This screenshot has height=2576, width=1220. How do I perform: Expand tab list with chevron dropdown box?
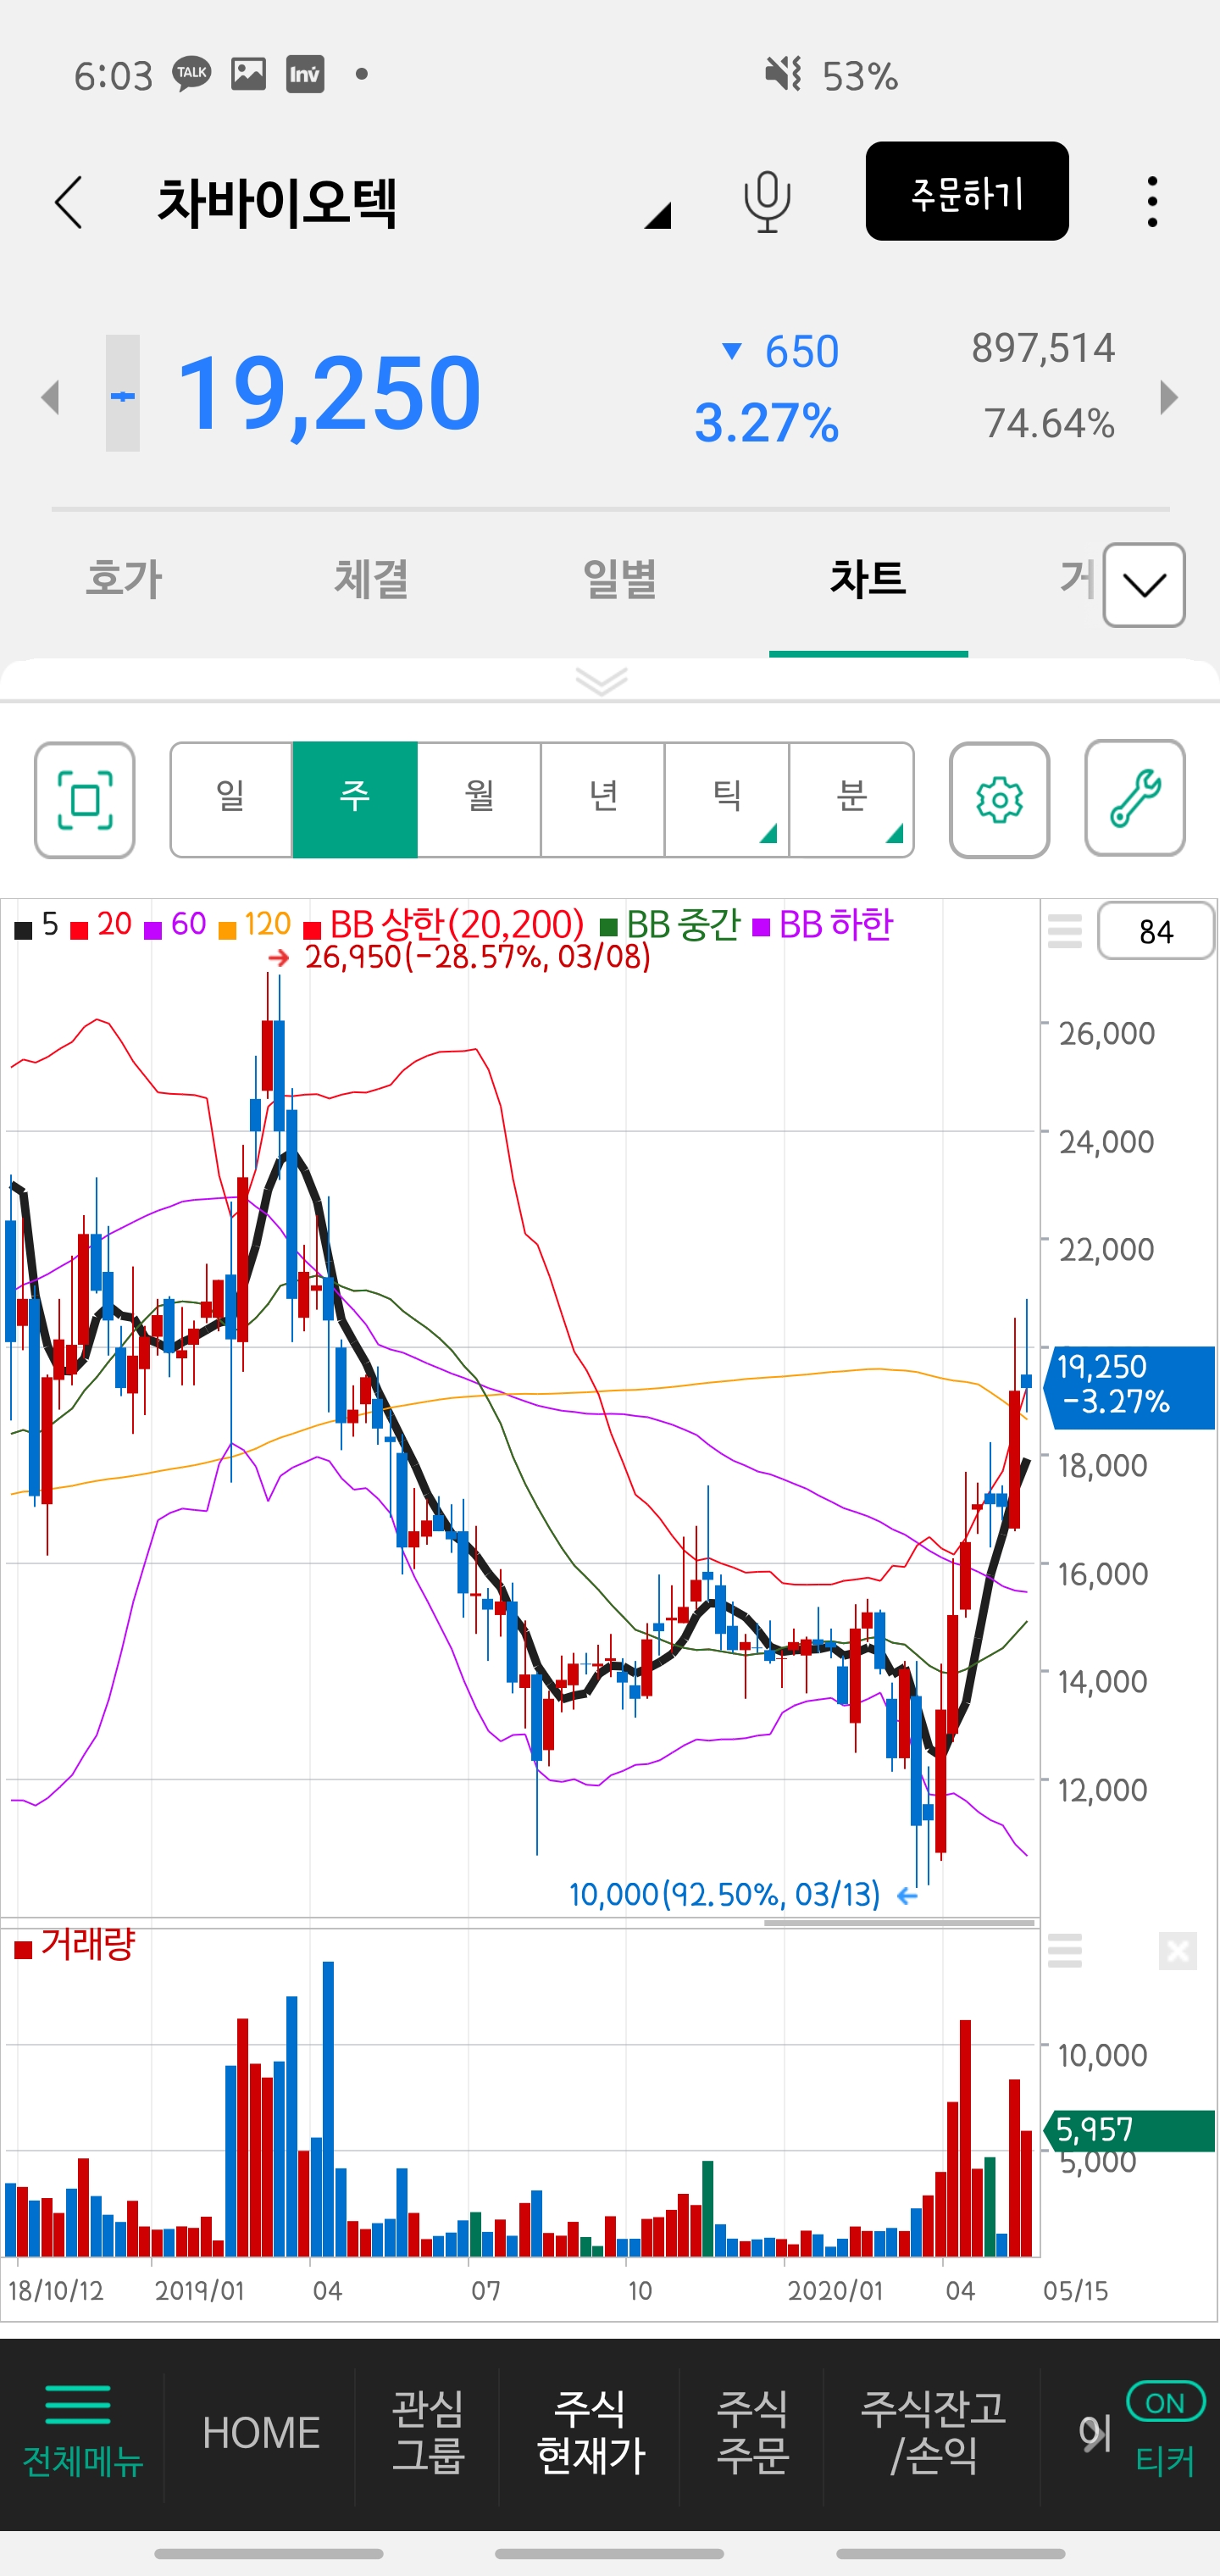coord(1144,585)
